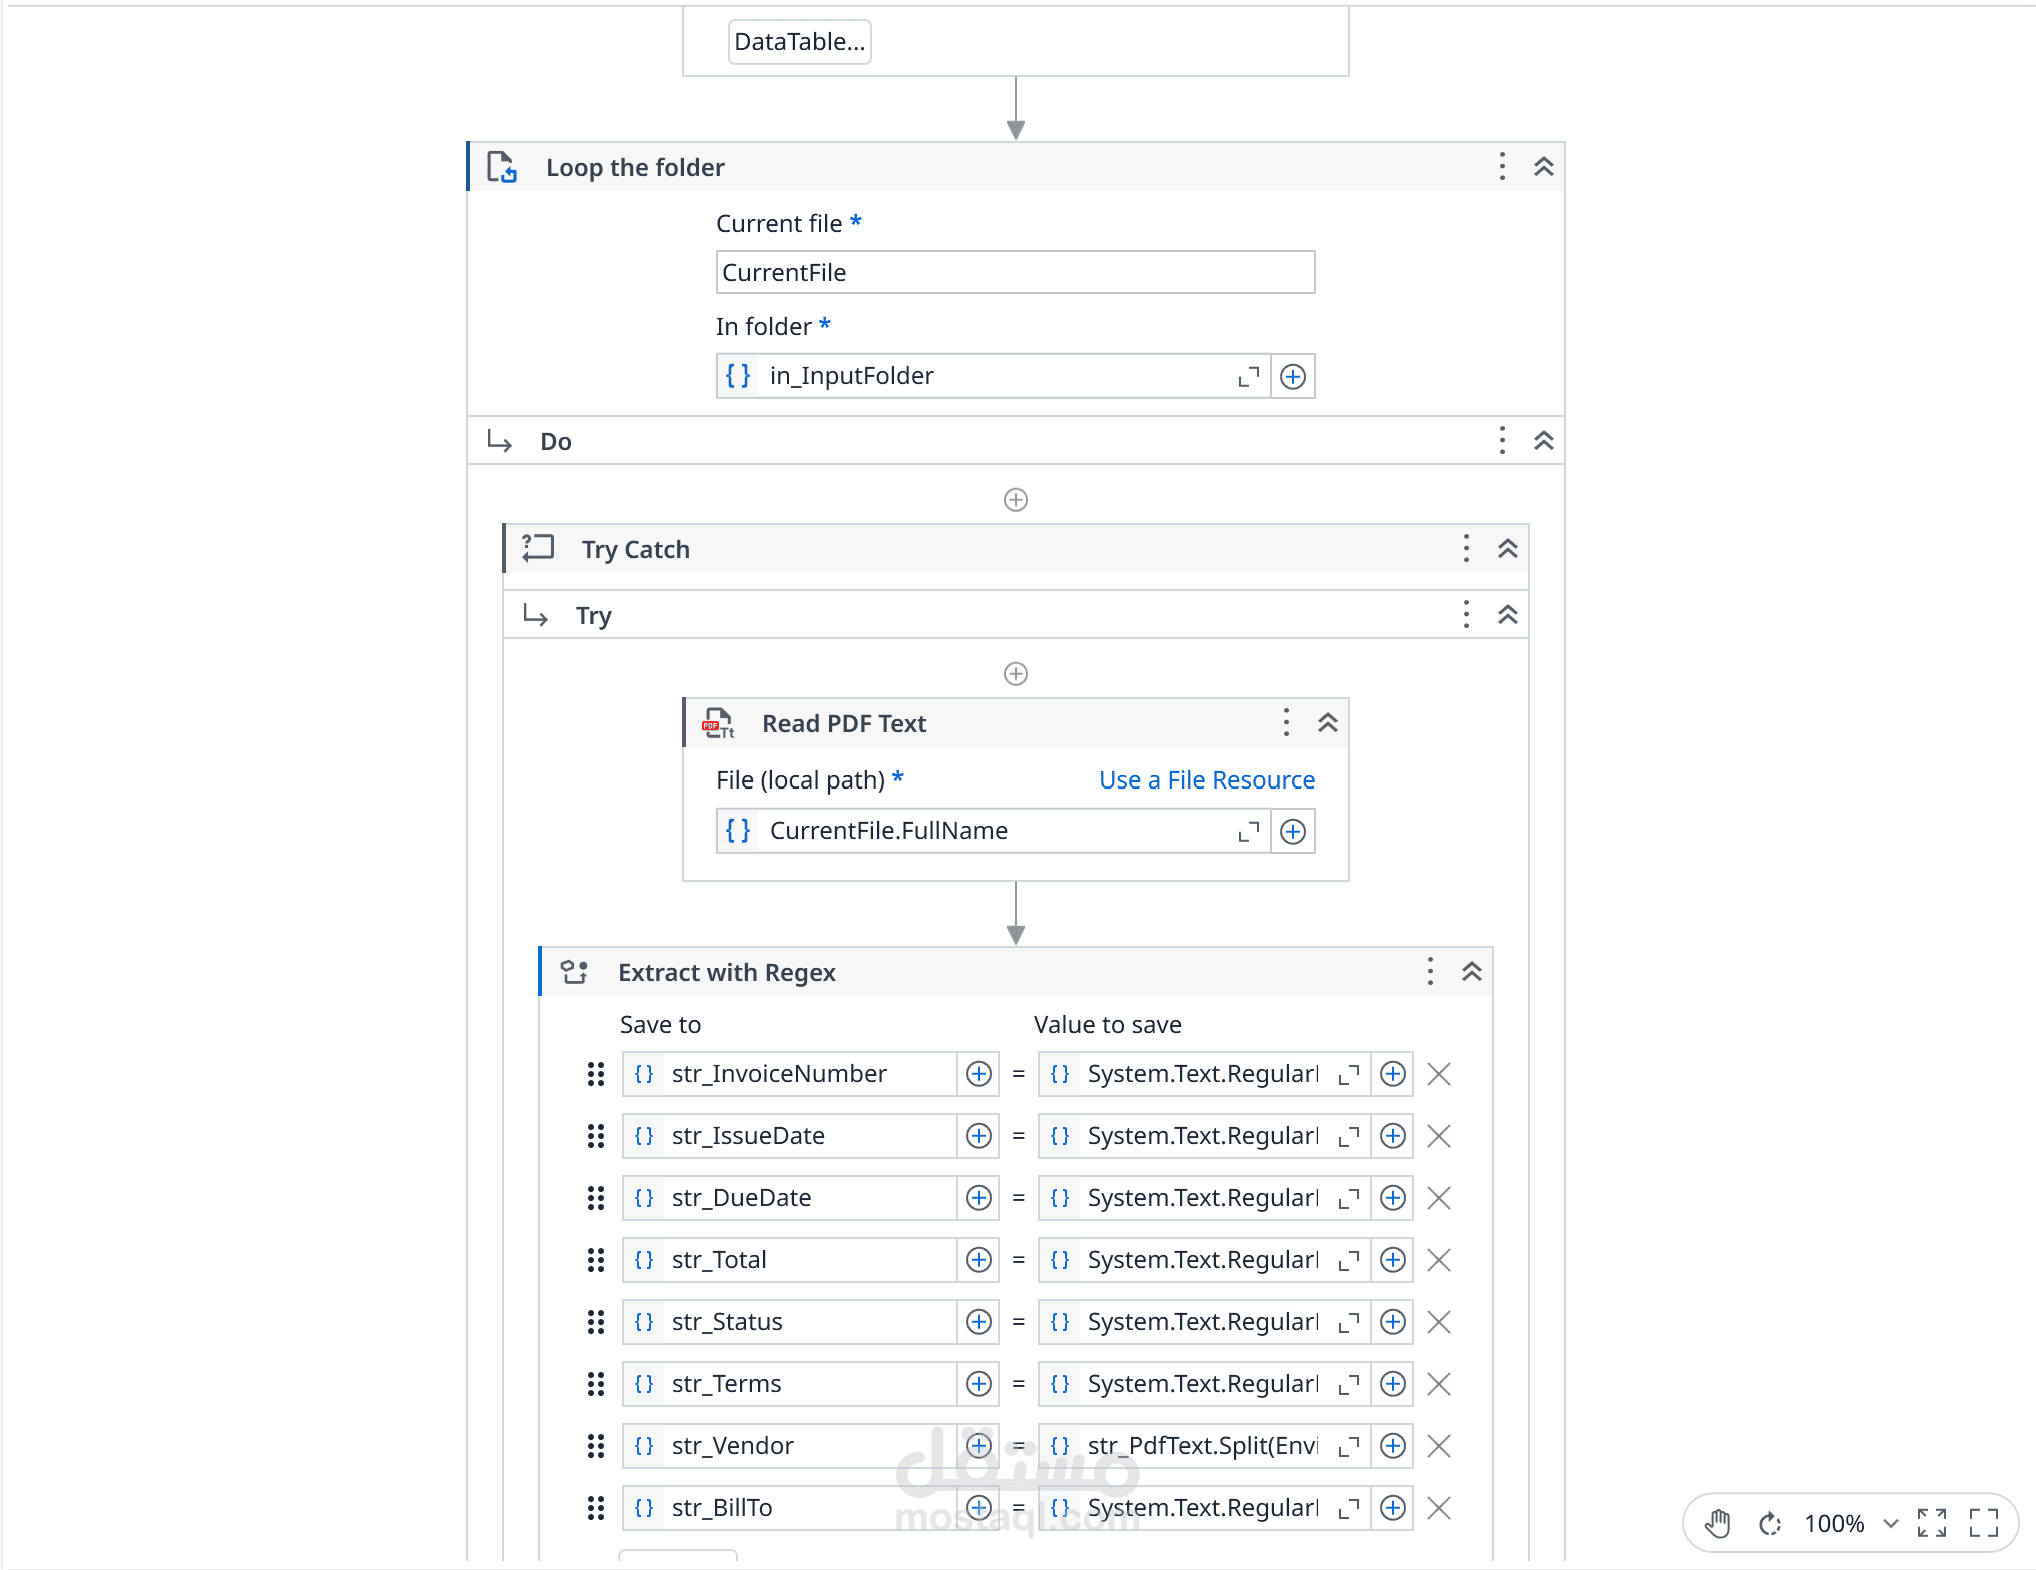Add activity at top of Do section
Image resolution: width=2036 pixels, height=1570 pixels.
click(1016, 500)
